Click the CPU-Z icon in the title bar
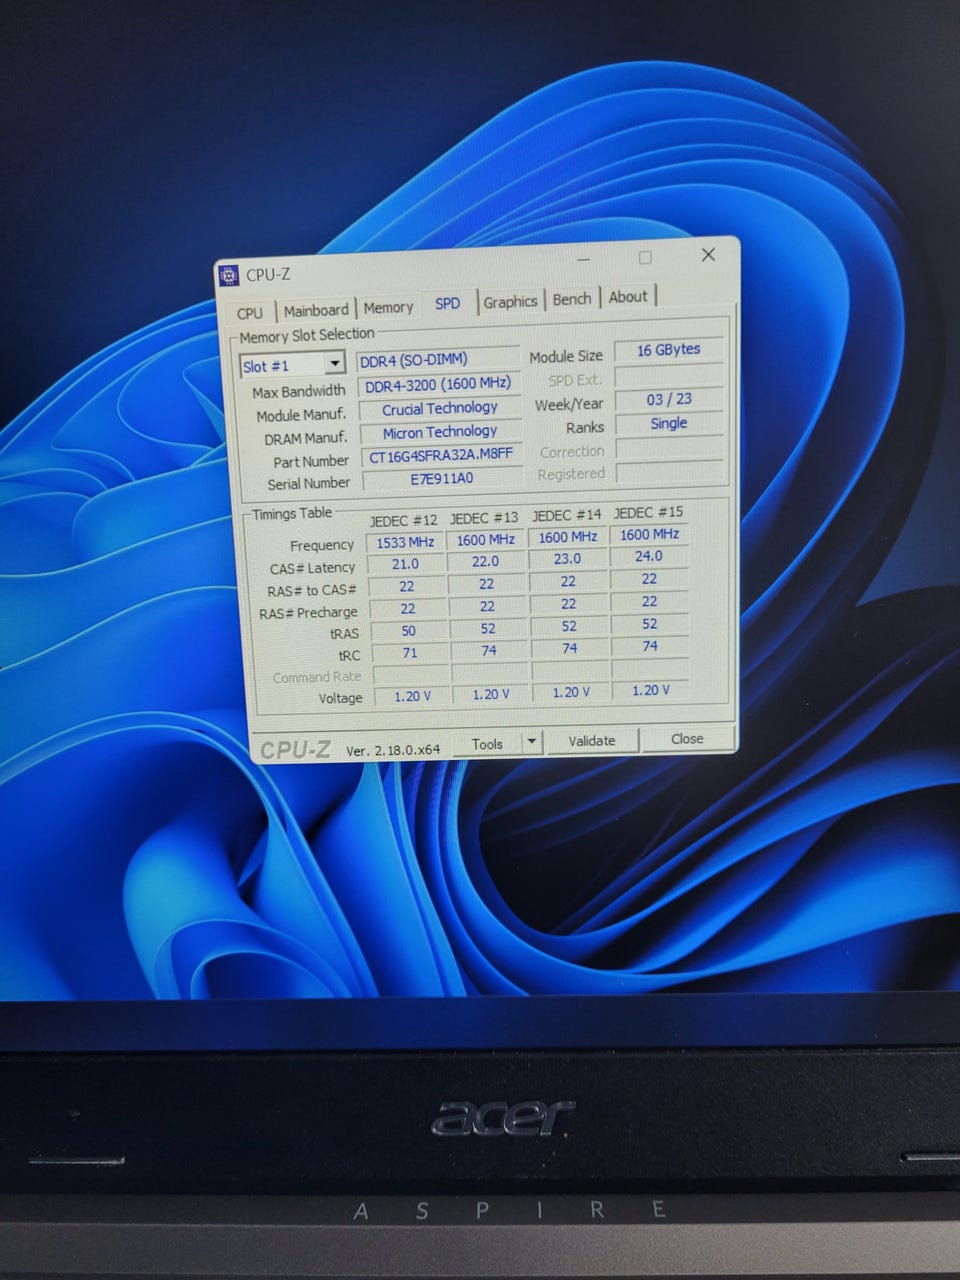 (229, 275)
